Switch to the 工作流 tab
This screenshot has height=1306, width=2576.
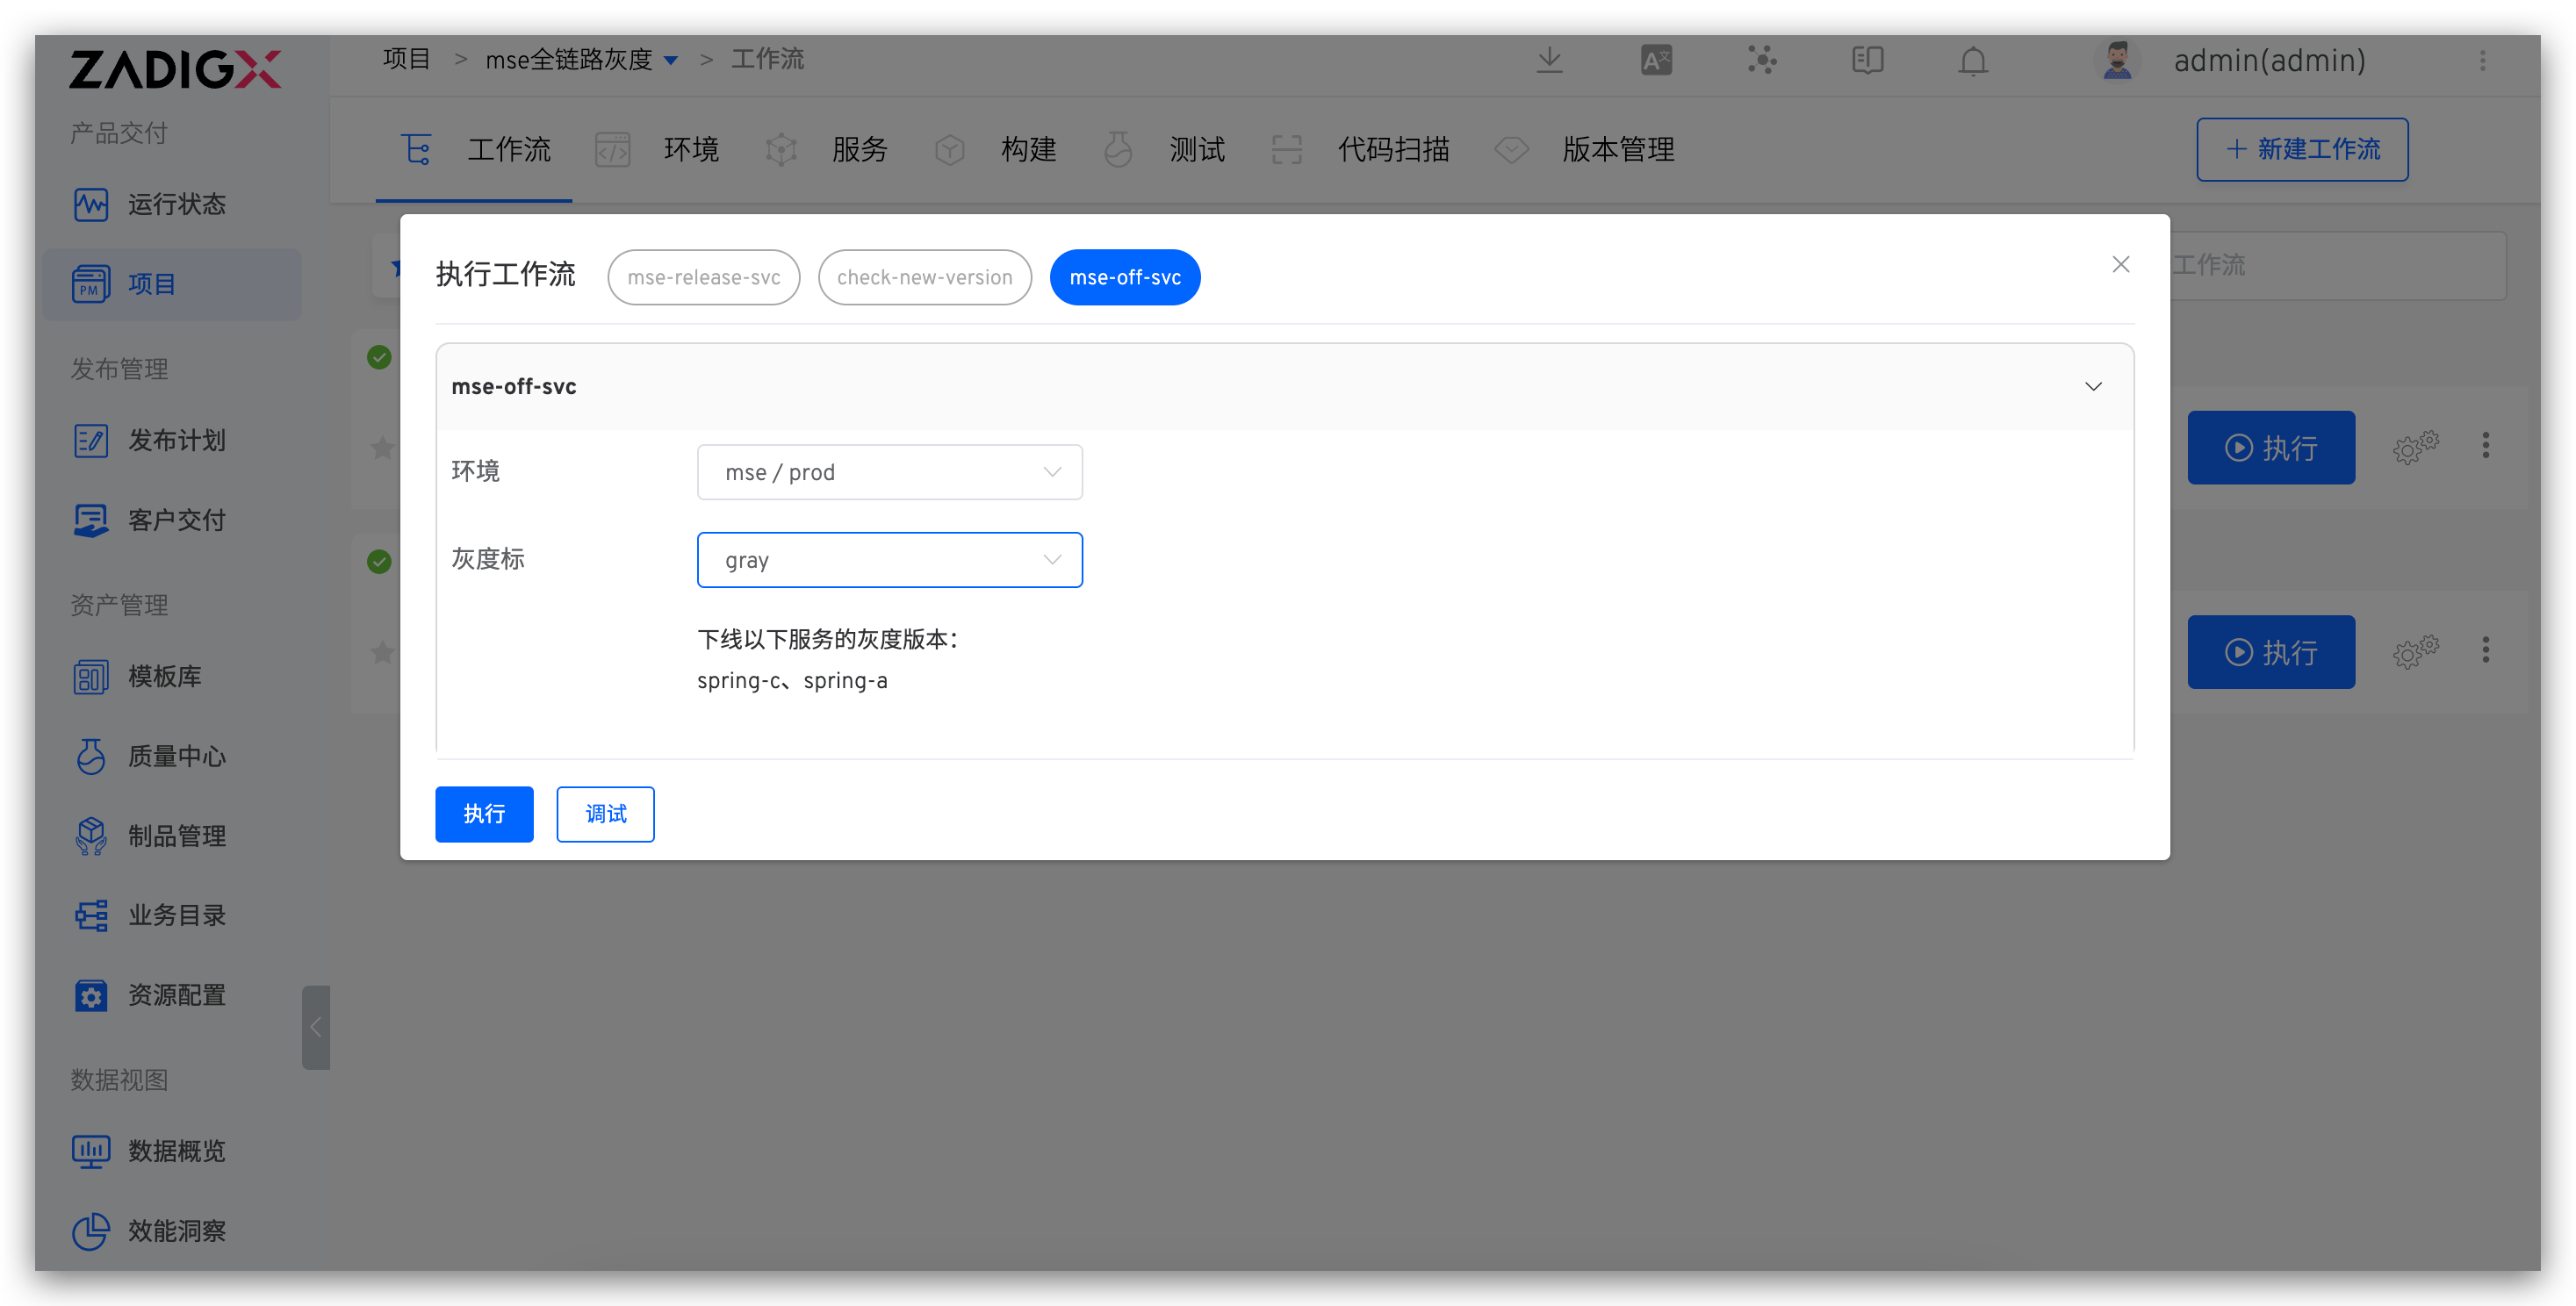tap(474, 150)
